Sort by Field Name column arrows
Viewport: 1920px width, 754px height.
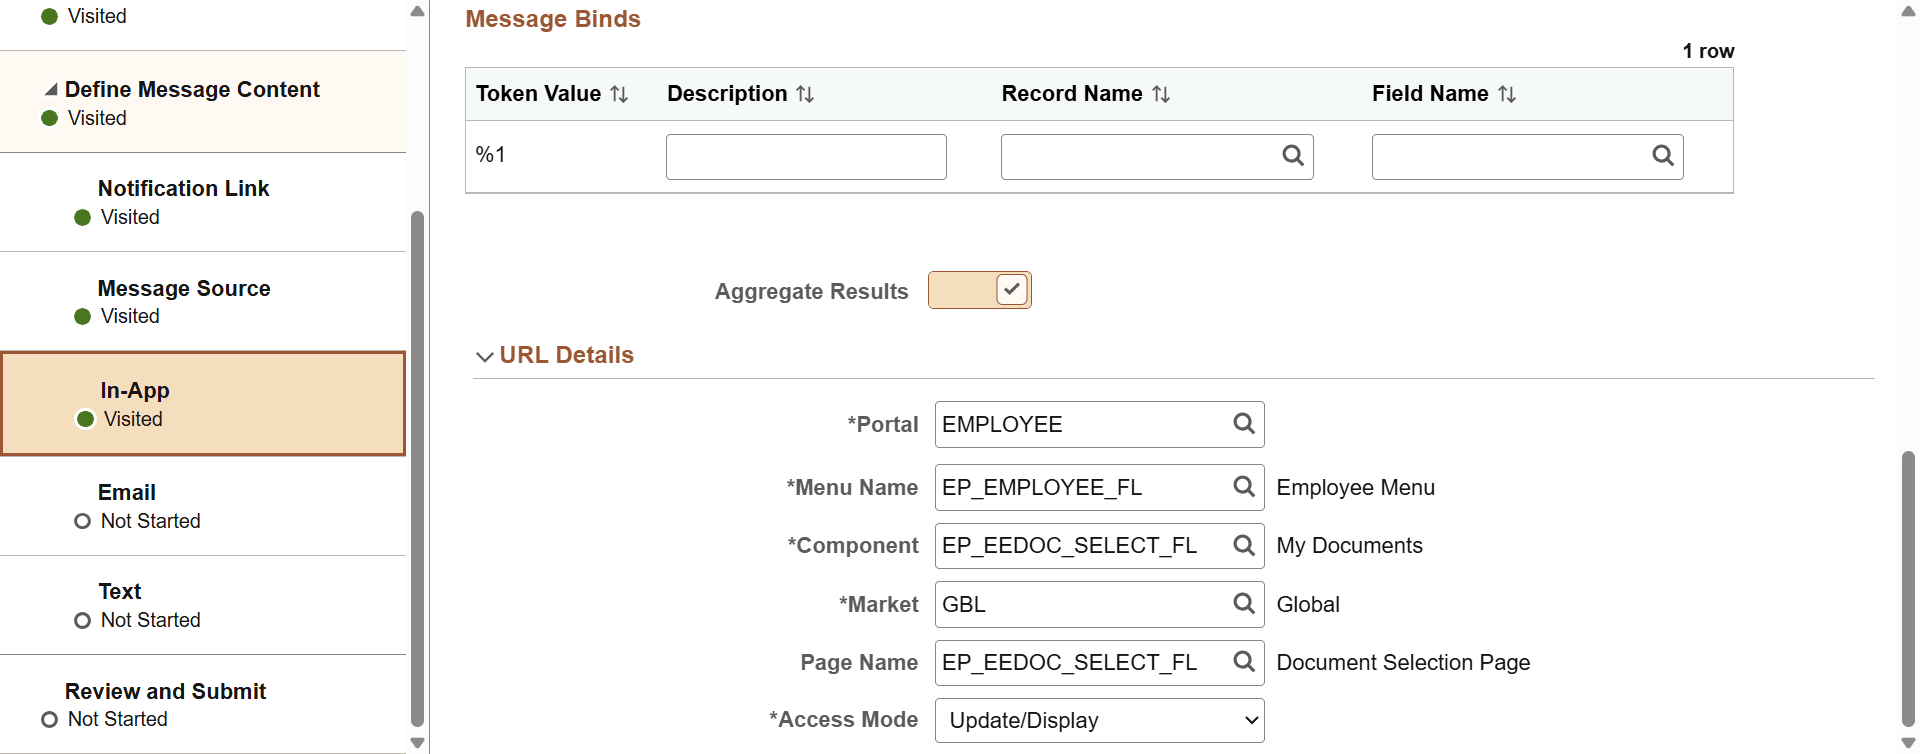pyautogui.click(x=1507, y=94)
